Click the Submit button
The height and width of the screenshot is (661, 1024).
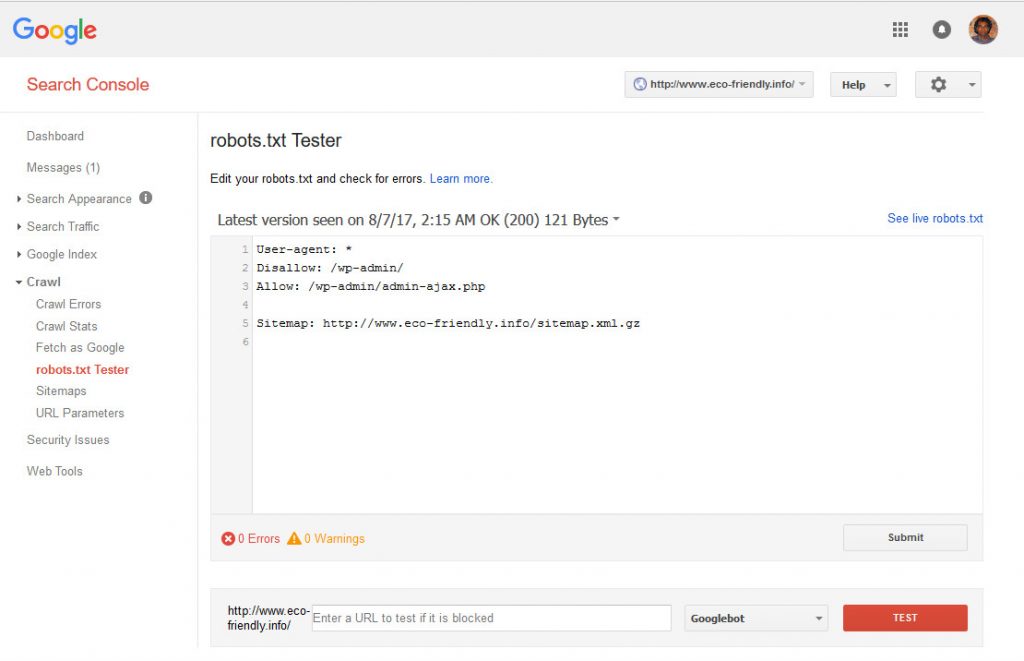pos(905,538)
